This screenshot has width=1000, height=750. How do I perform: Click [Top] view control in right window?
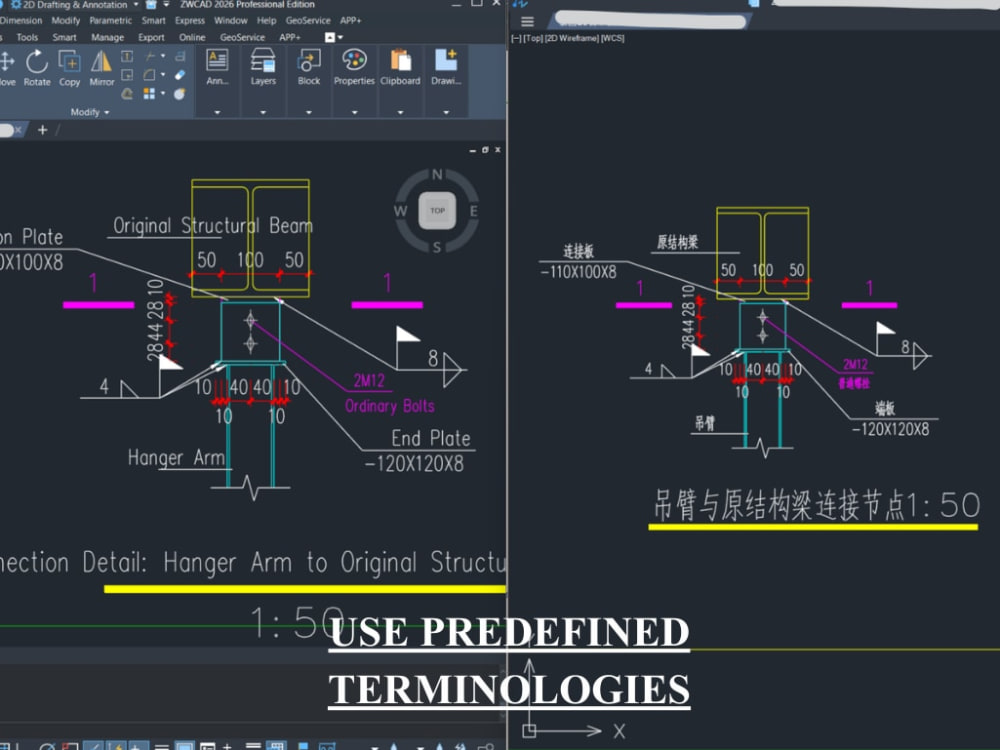[x=533, y=38]
